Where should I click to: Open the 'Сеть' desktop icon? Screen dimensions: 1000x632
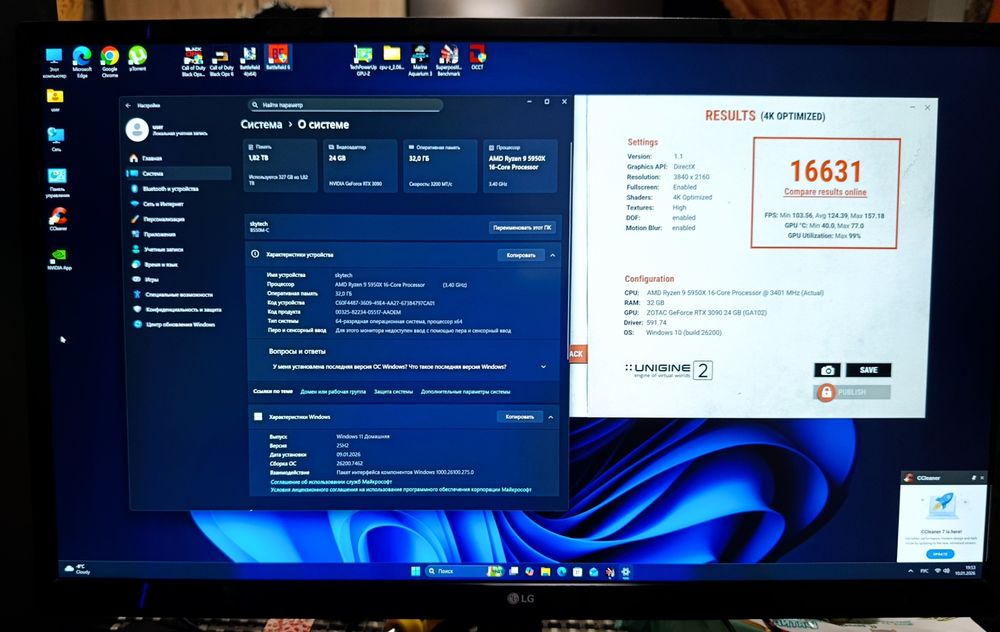pos(56,140)
